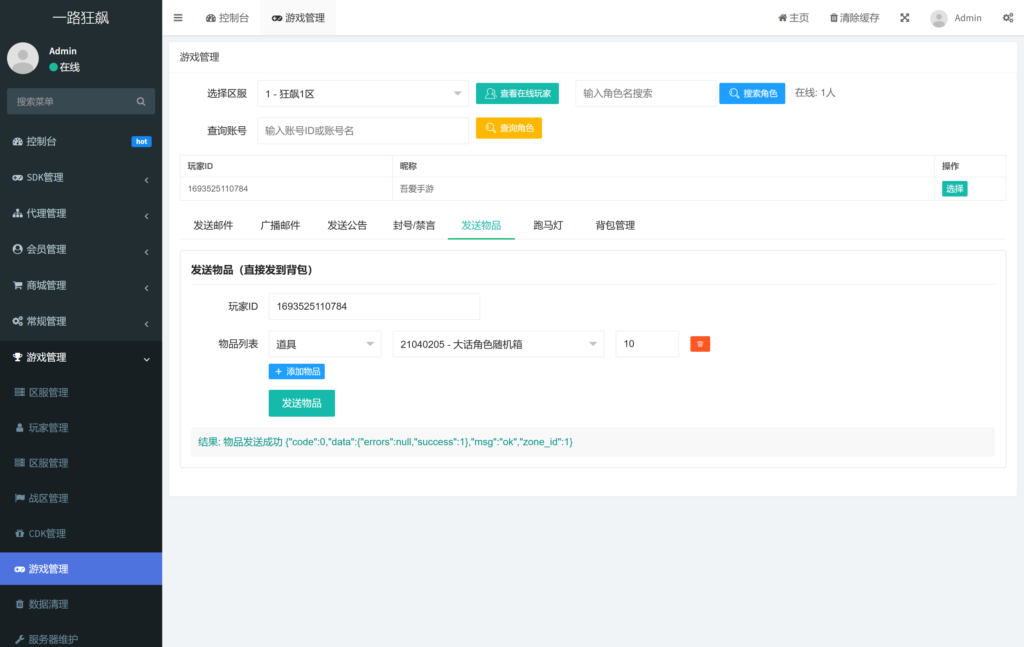The image size is (1024, 647).
Task: Click the 一路狂飙 site title
Action: pyautogui.click(x=81, y=18)
